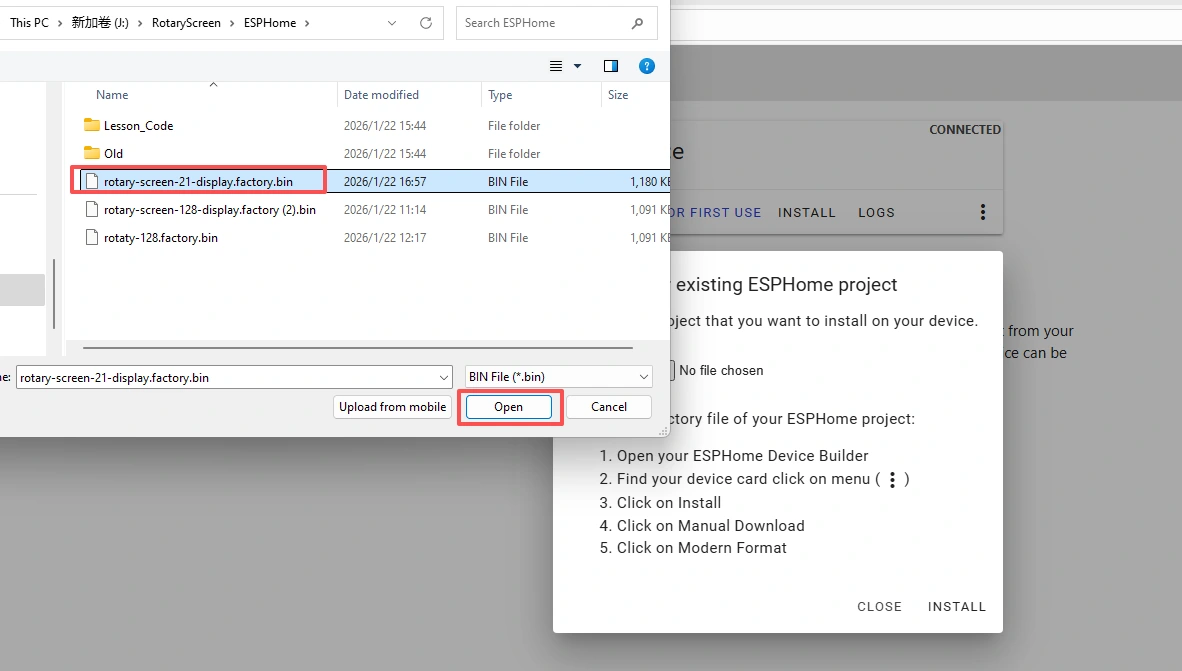1182x671 pixels.
Task: Sort files by Date modified column
Action: click(x=381, y=95)
